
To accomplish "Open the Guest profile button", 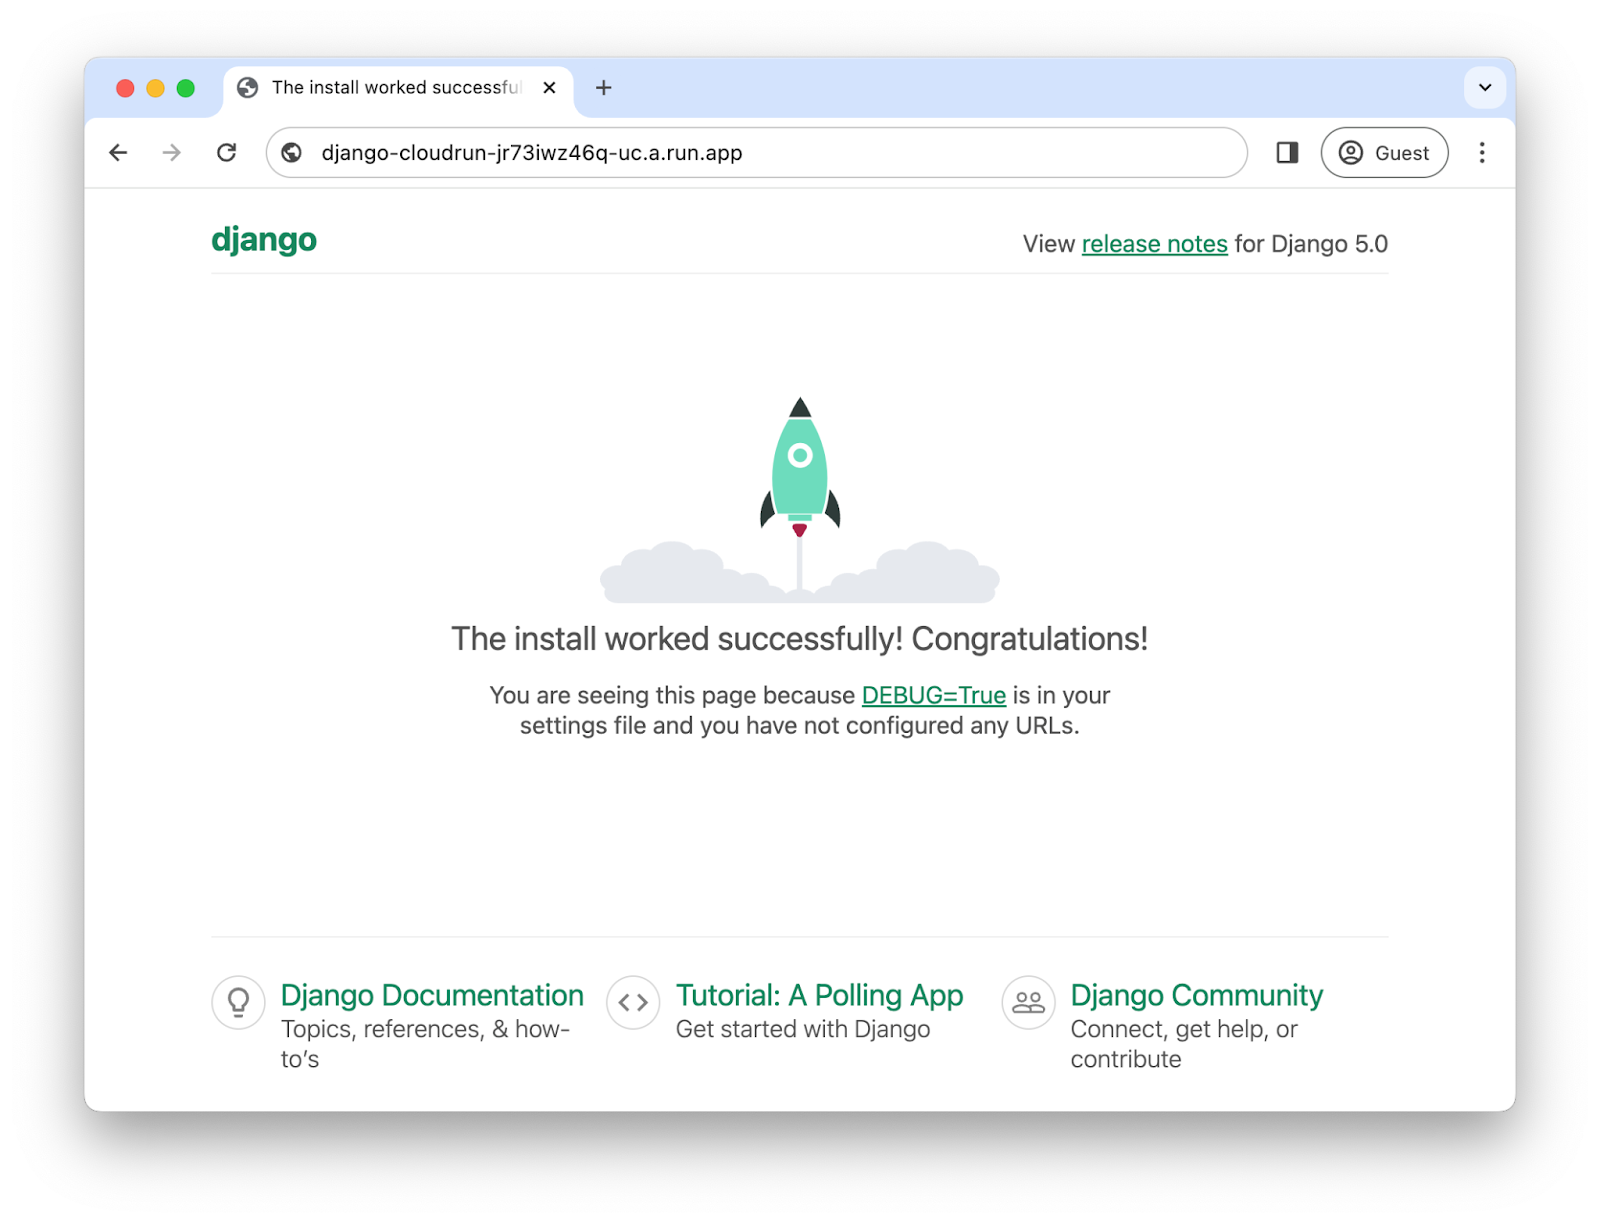I will tap(1384, 153).
